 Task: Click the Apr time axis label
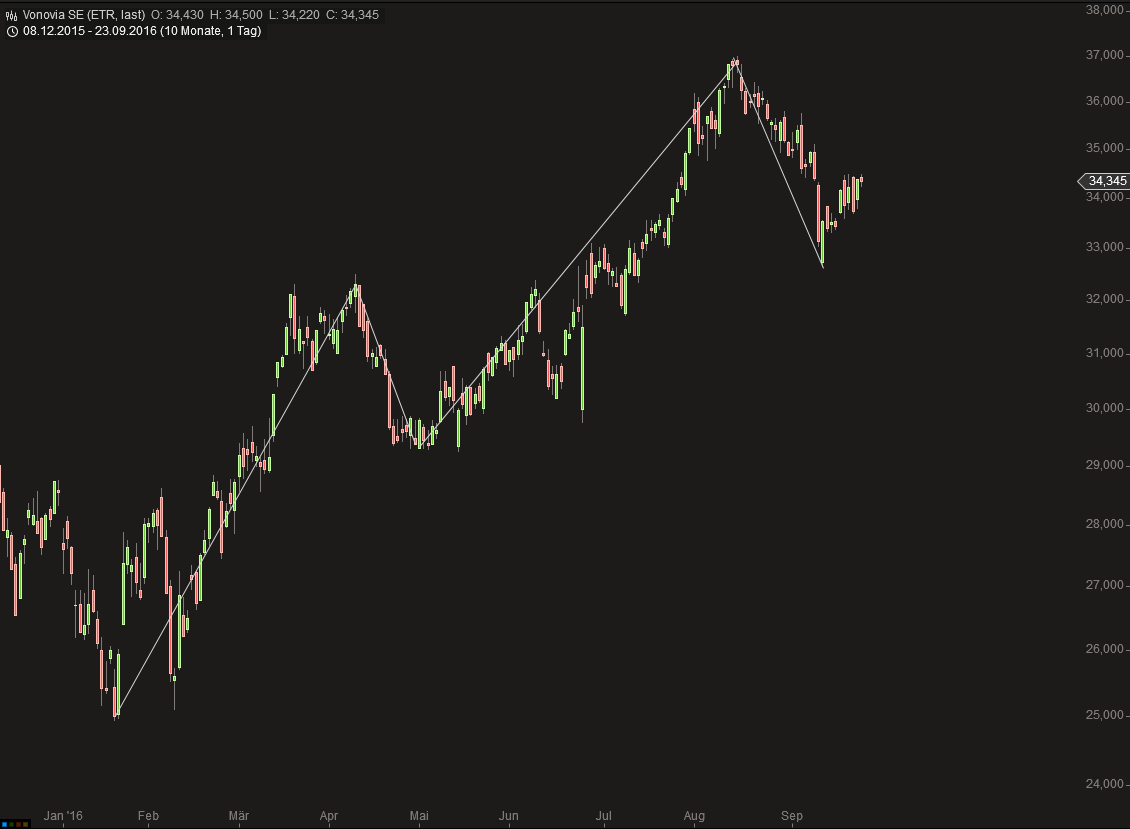[329, 816]
